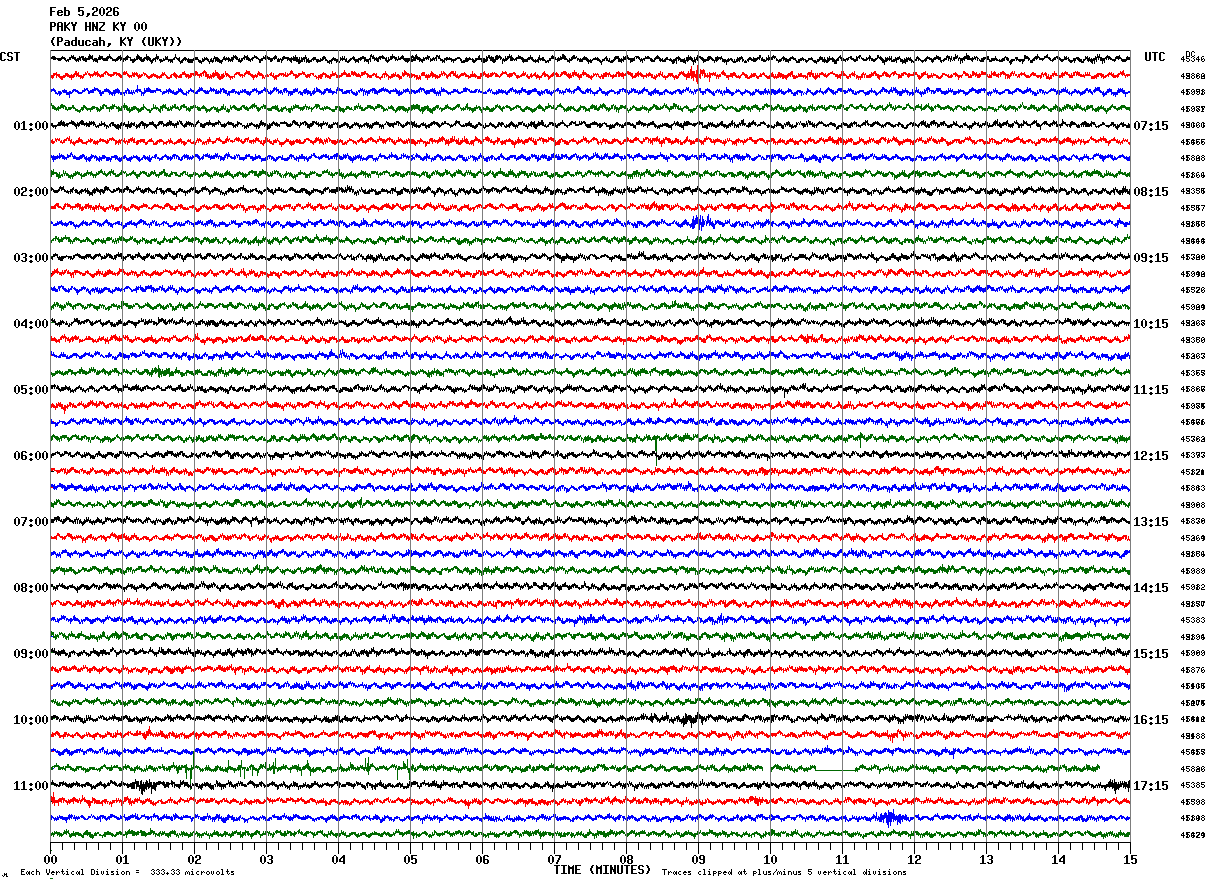Image resolution: width=1210 pixels, height=886 pixels.
Task: Click the blue burst near minute 9 in 02:00 hour
Action: pos(702,222)
